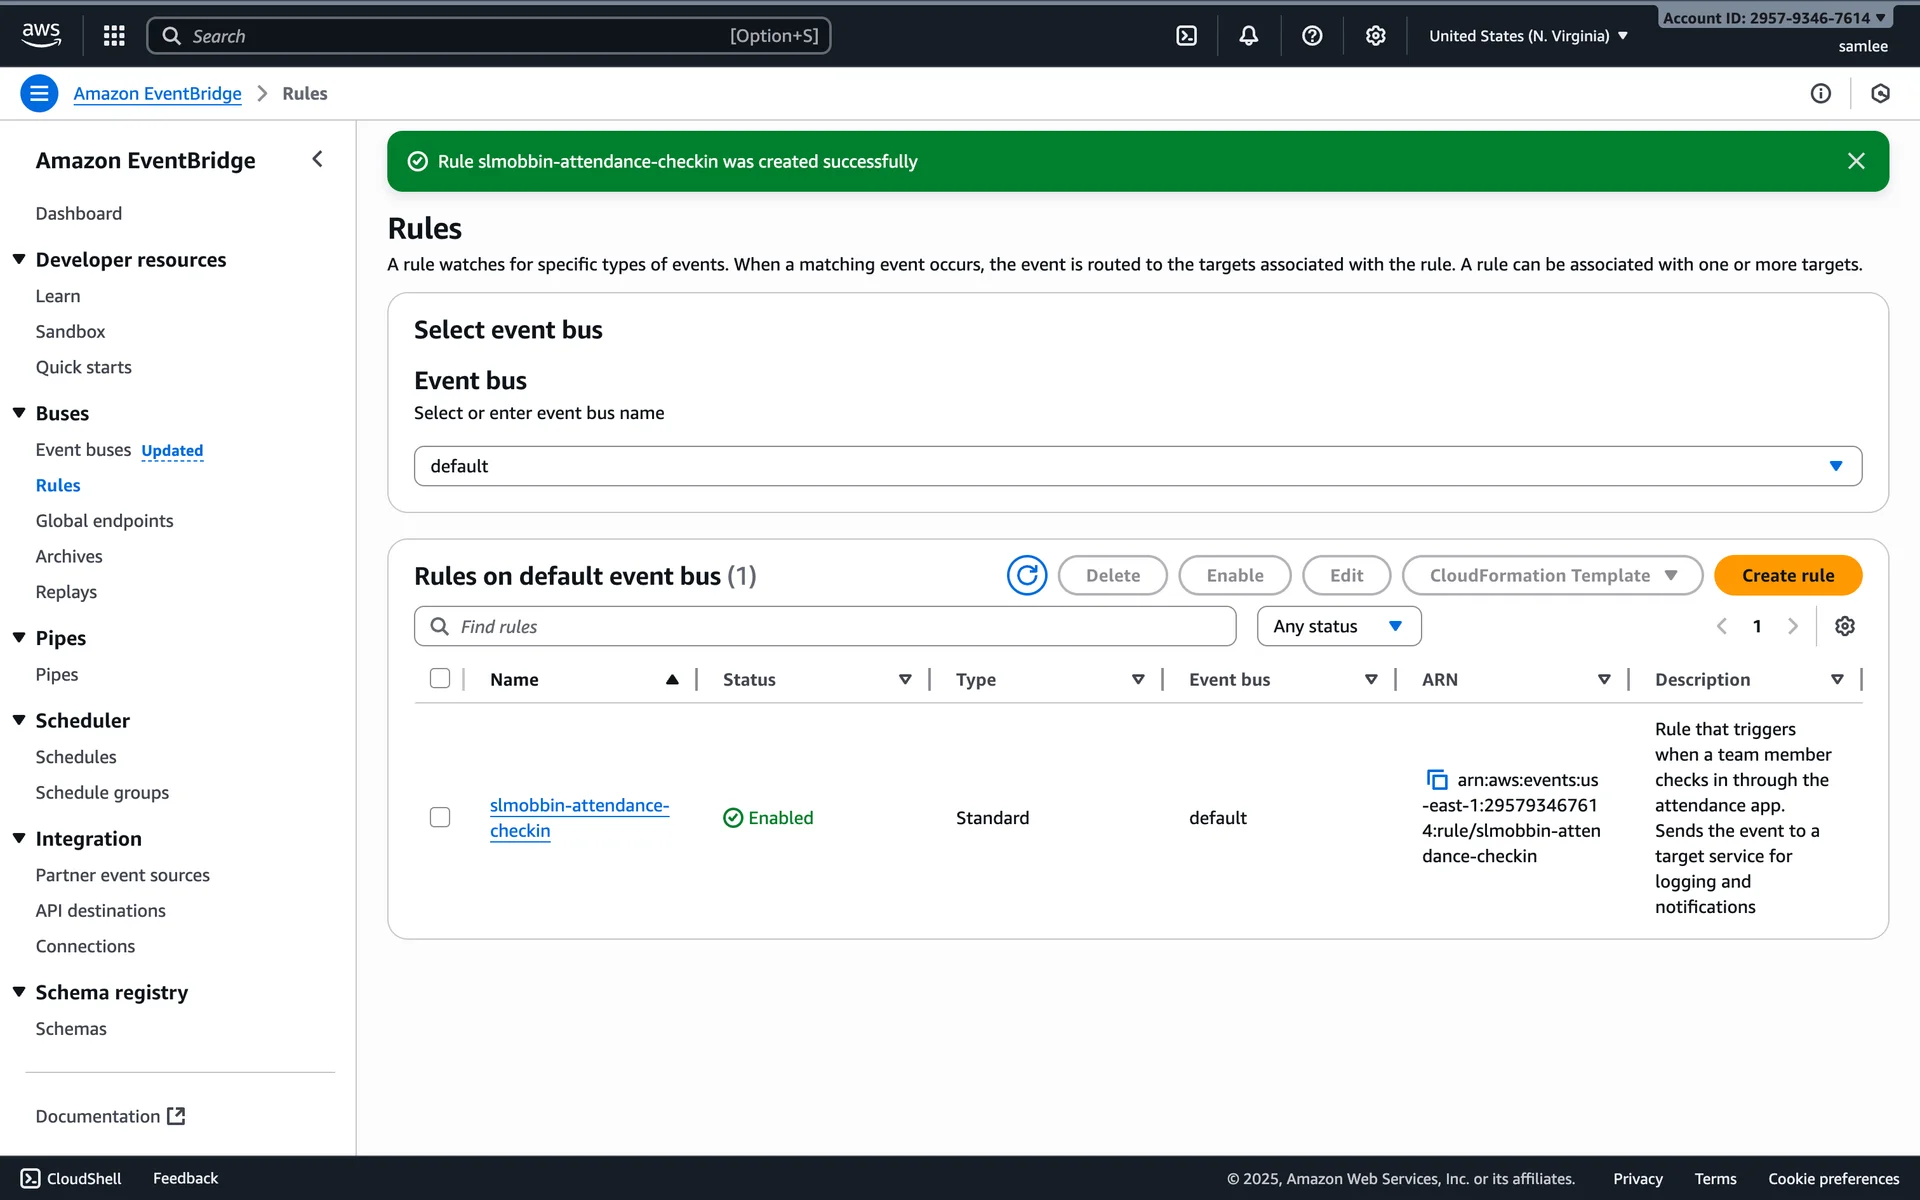Open the default event bus dropdown

click(1137, 466)
